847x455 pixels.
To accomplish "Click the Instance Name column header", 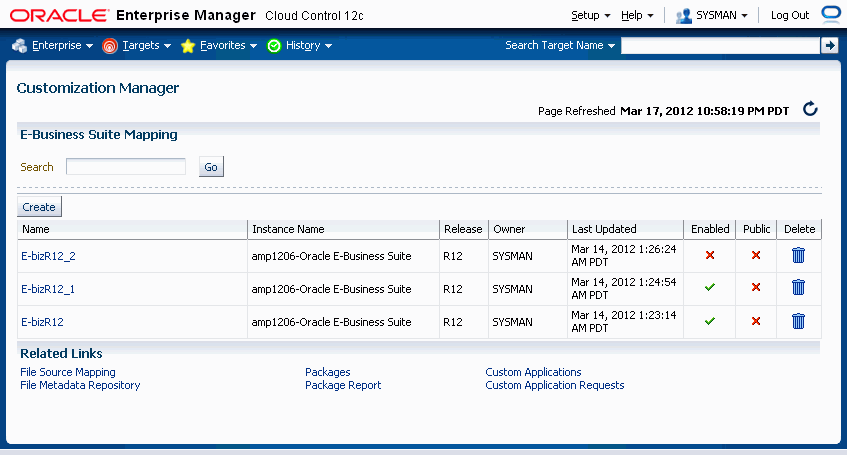I will coord(343,229).
